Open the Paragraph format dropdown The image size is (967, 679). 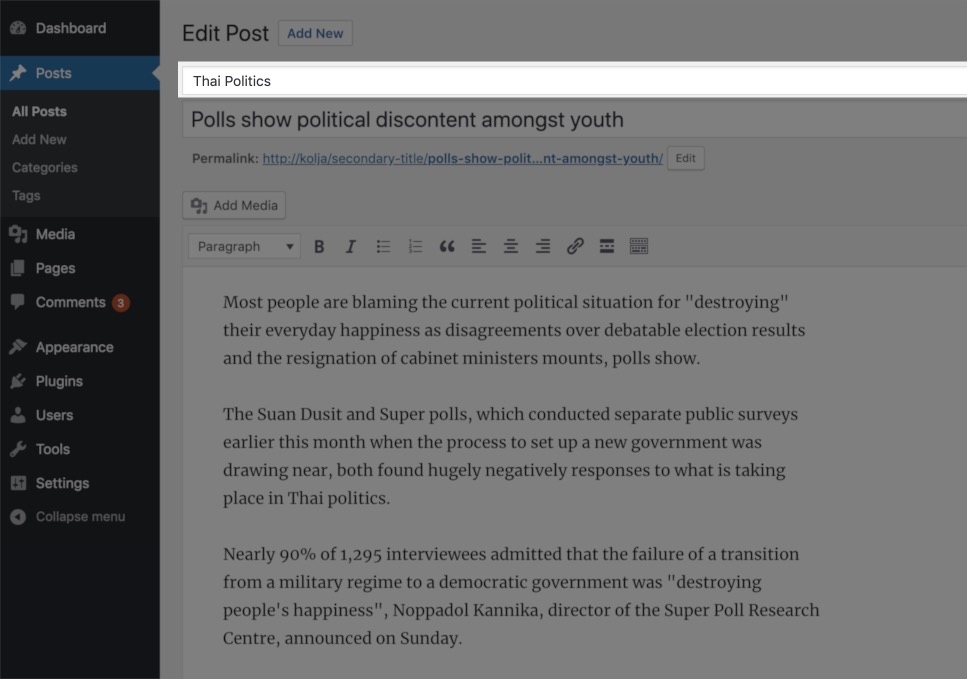tap(245, 247)
